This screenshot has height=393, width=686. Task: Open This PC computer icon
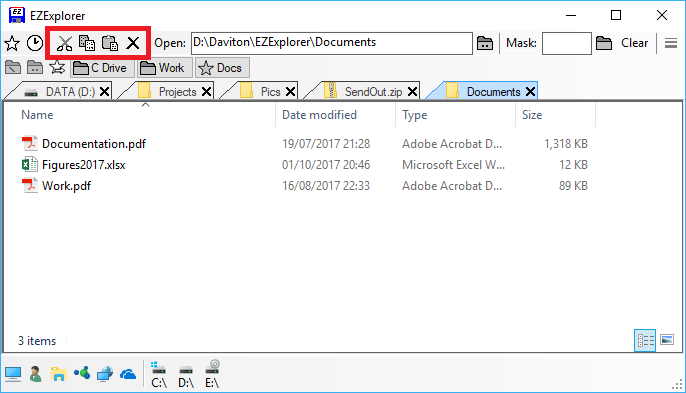[x=13, y=374]
